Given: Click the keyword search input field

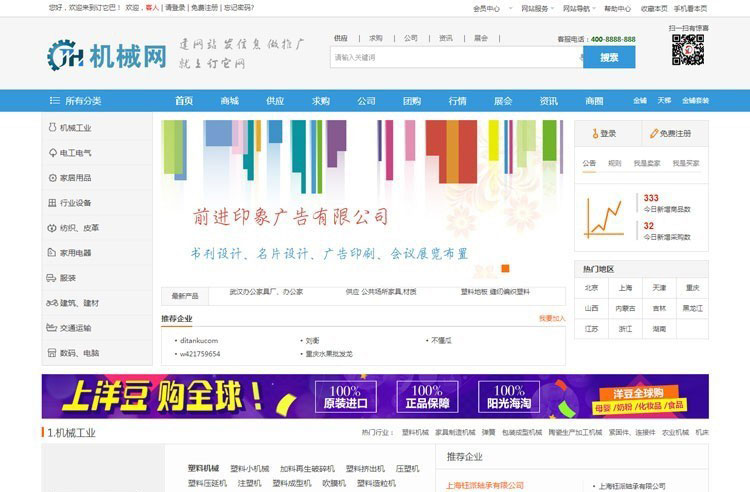Looking at the screenshot, I should [x=456, y=57].
